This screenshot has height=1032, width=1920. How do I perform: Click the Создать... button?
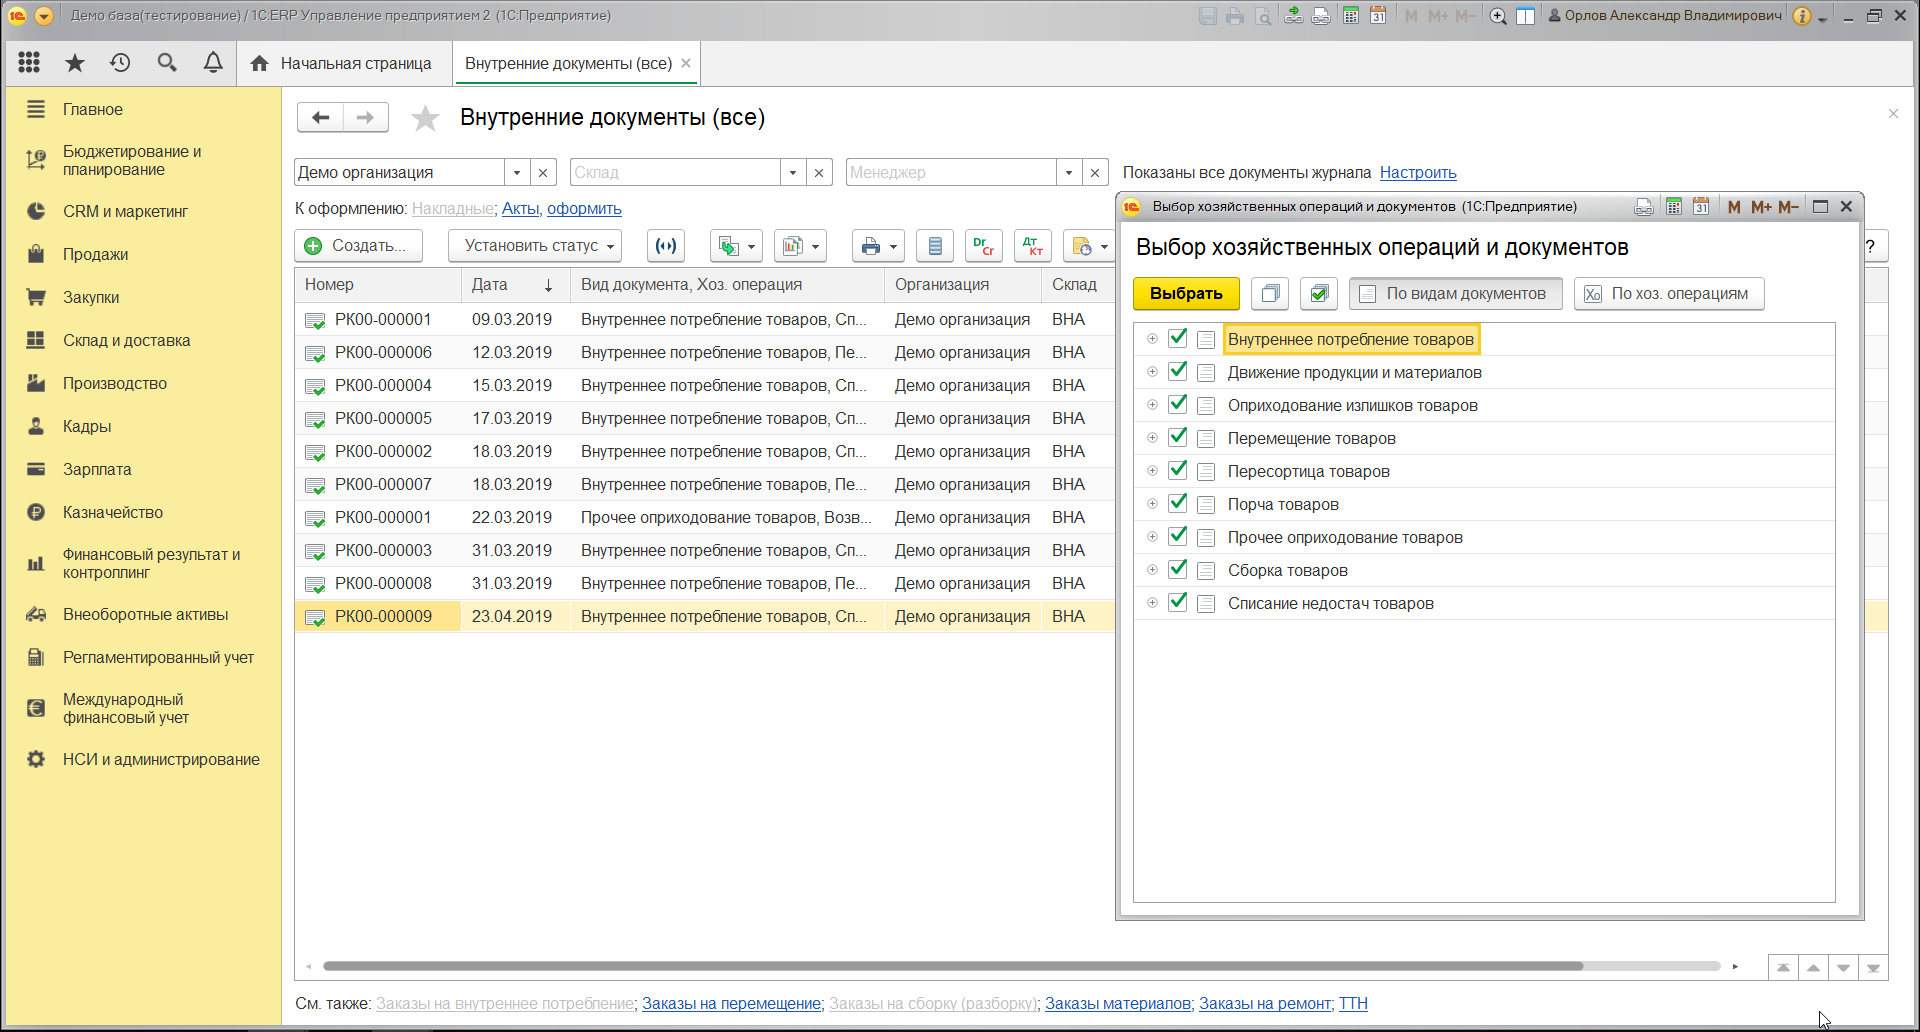tap(358, 246)
